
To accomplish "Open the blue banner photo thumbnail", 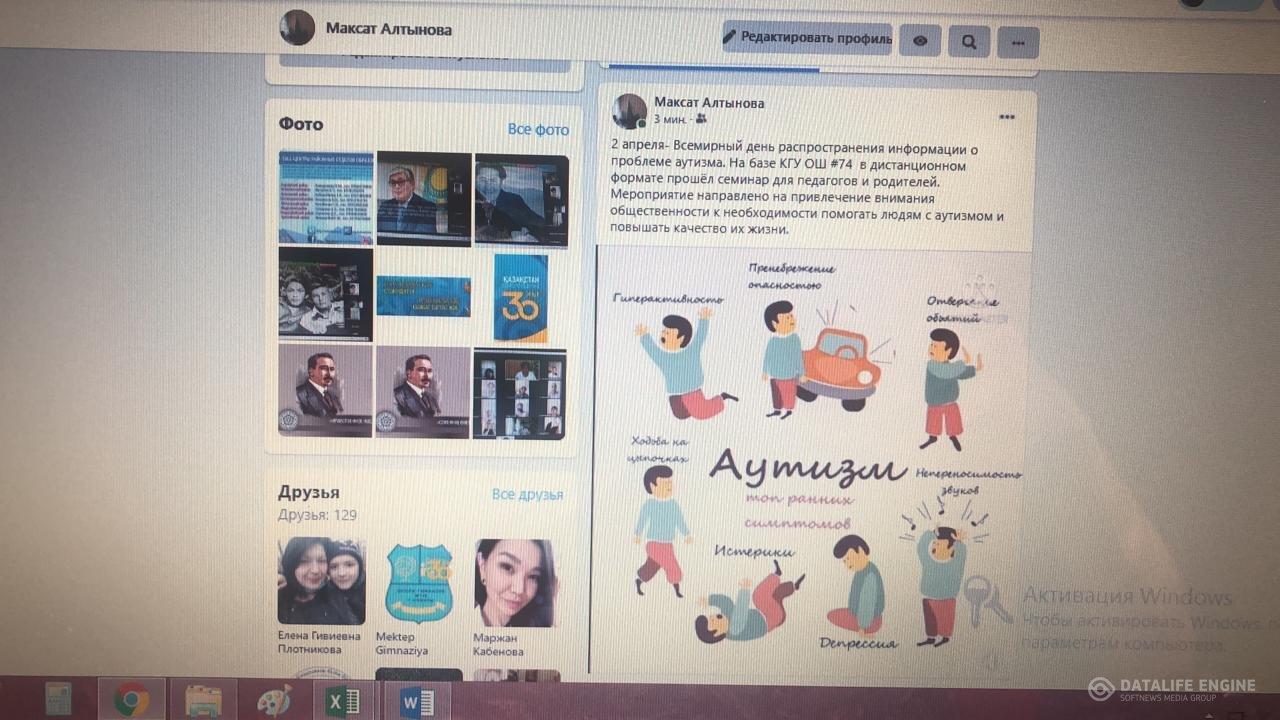I will pyautogui.click(x=424, y=296).
